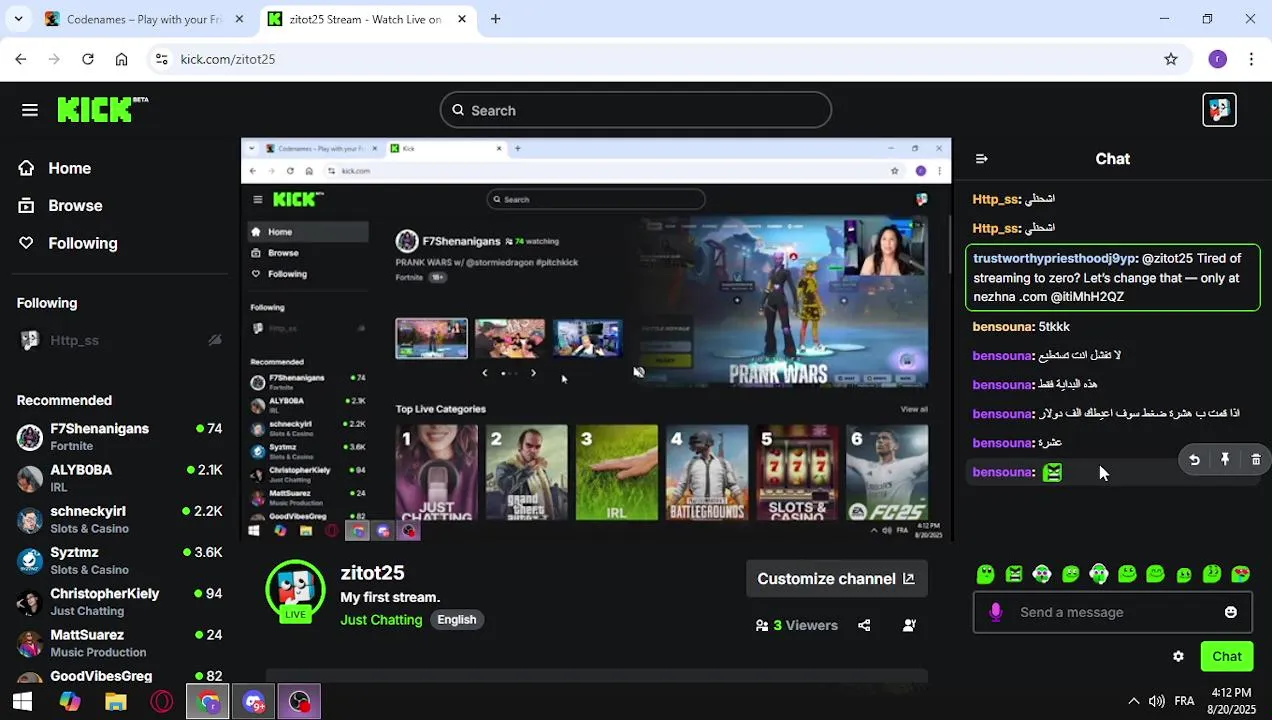Switch to the Codenames browser tab
This screenshot has height=720, width=1272.
point(143,19)
